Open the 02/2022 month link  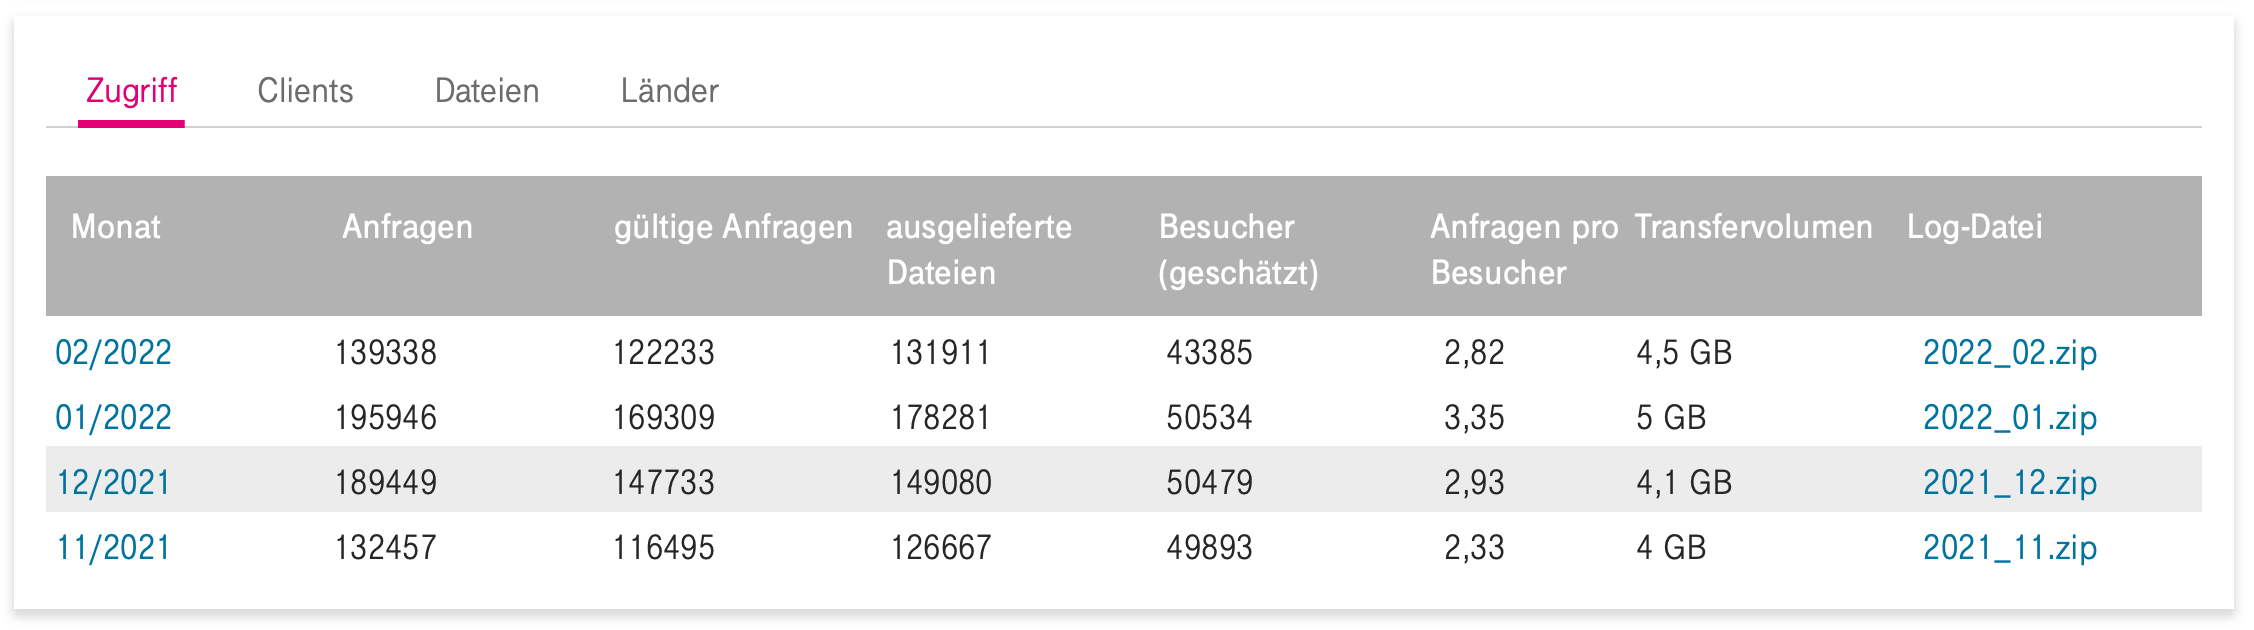113,352
